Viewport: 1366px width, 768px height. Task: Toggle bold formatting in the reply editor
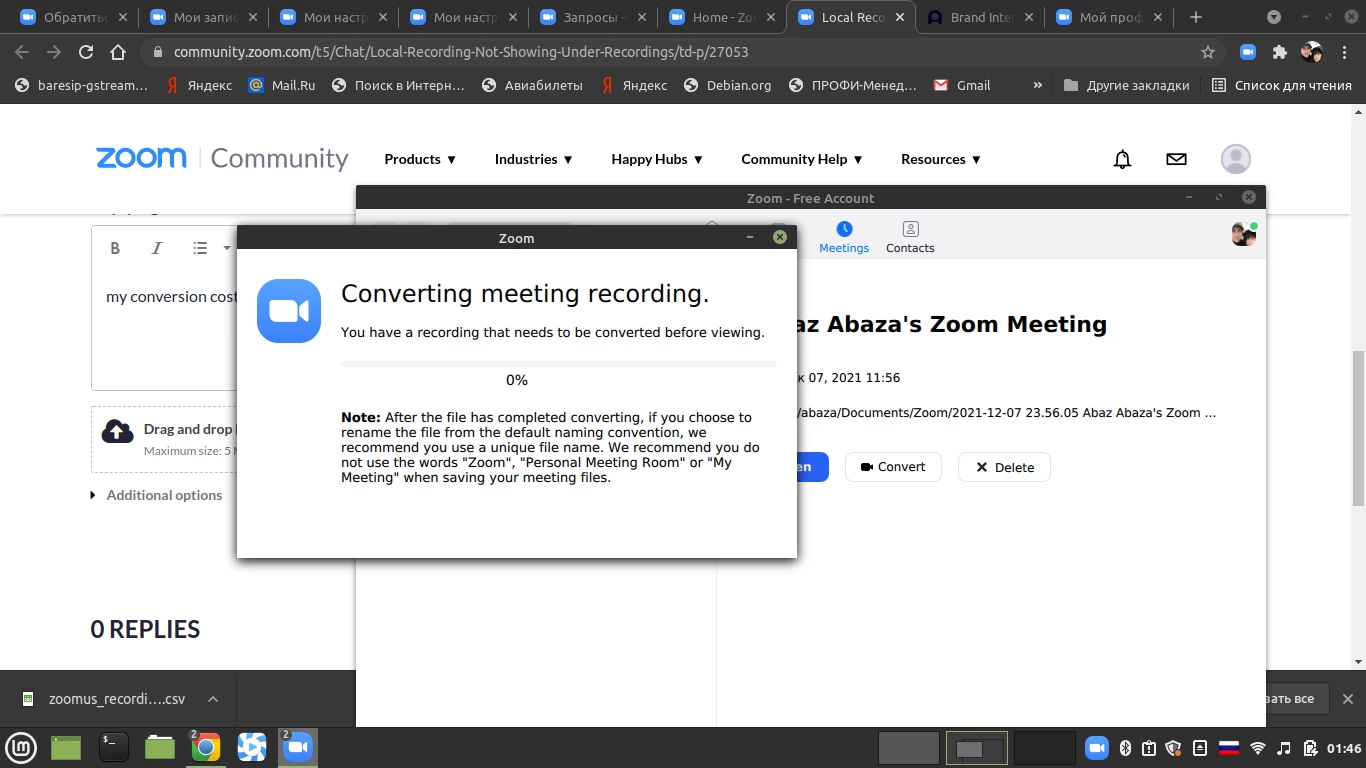(115, 248)
